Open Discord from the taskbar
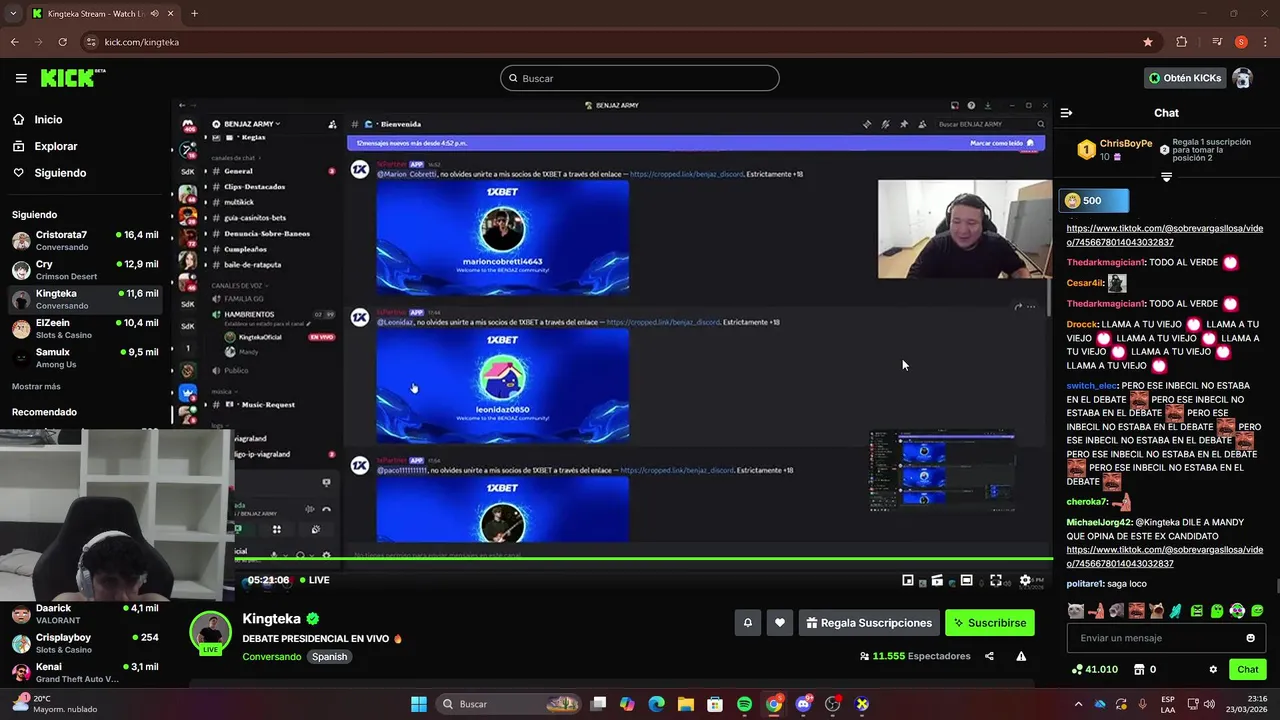The width and height of the screenshot is (1280, 720). click(x=803, y=704)
